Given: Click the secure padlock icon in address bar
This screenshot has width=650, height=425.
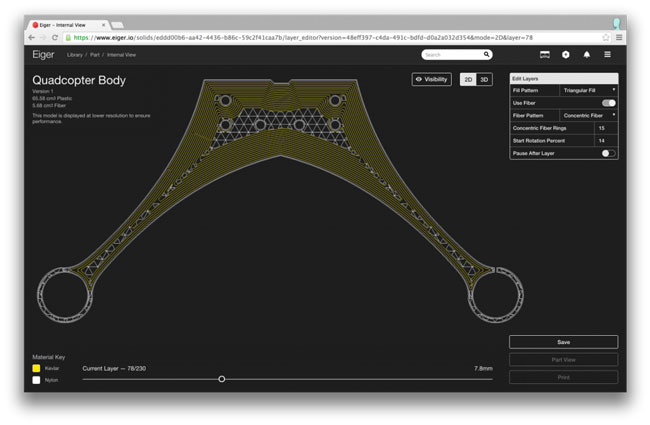Looking at the screenshot, I should tap(68, 37).
